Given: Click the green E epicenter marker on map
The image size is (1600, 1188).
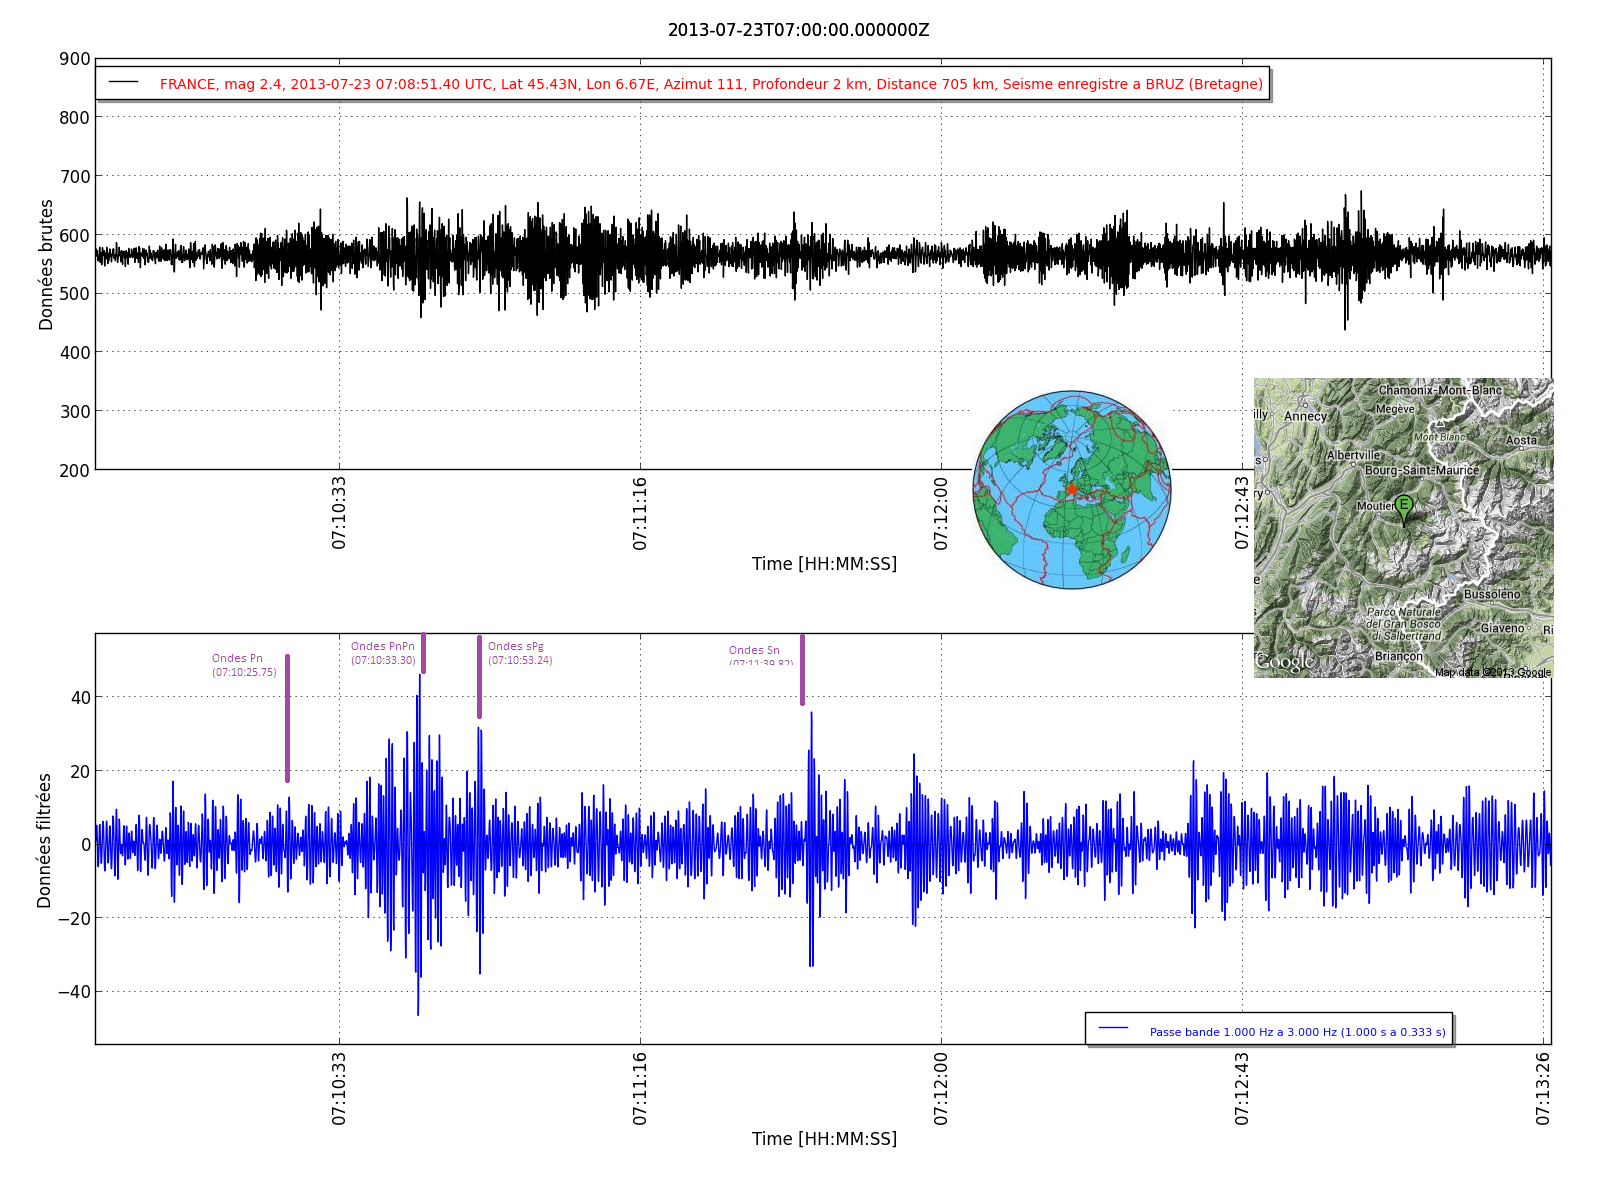Looking at the screenshot, I should pyautogui.click(x=1404, y=507).
